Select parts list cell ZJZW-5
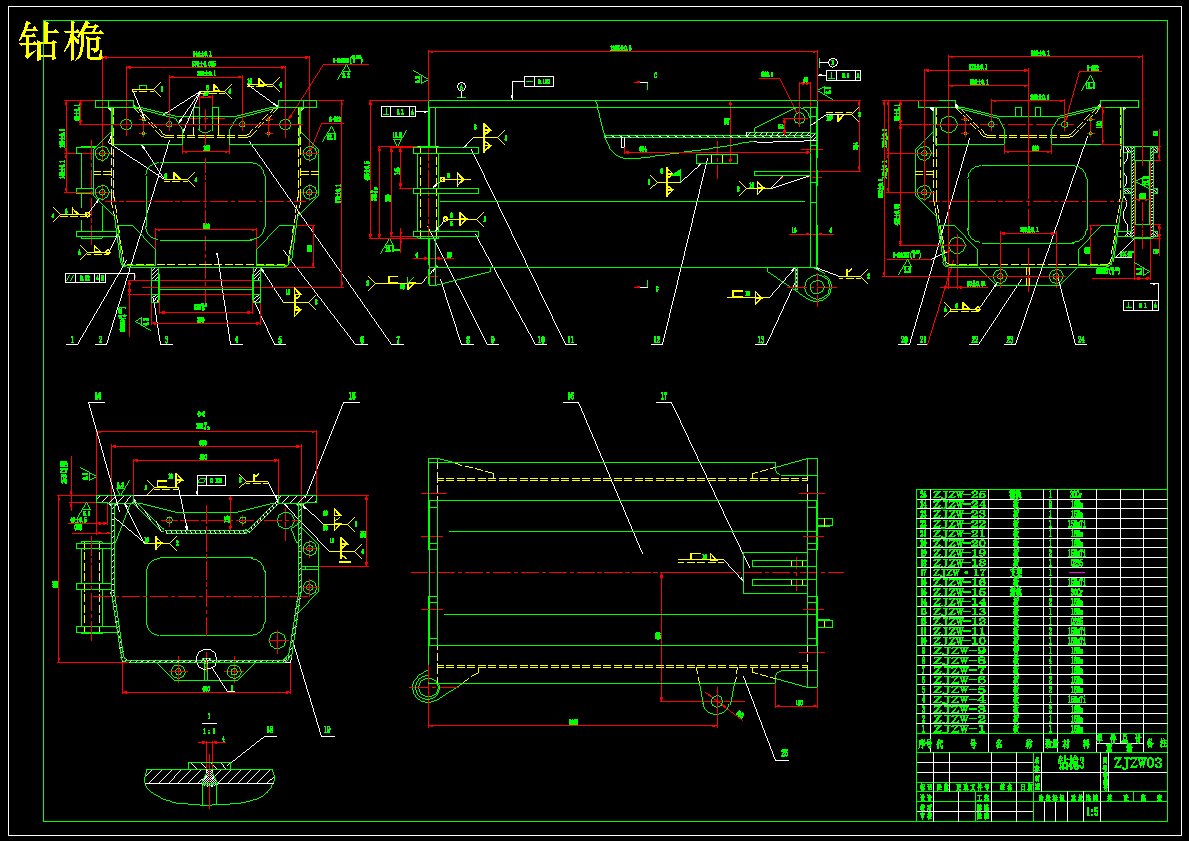 click(960, 690)
